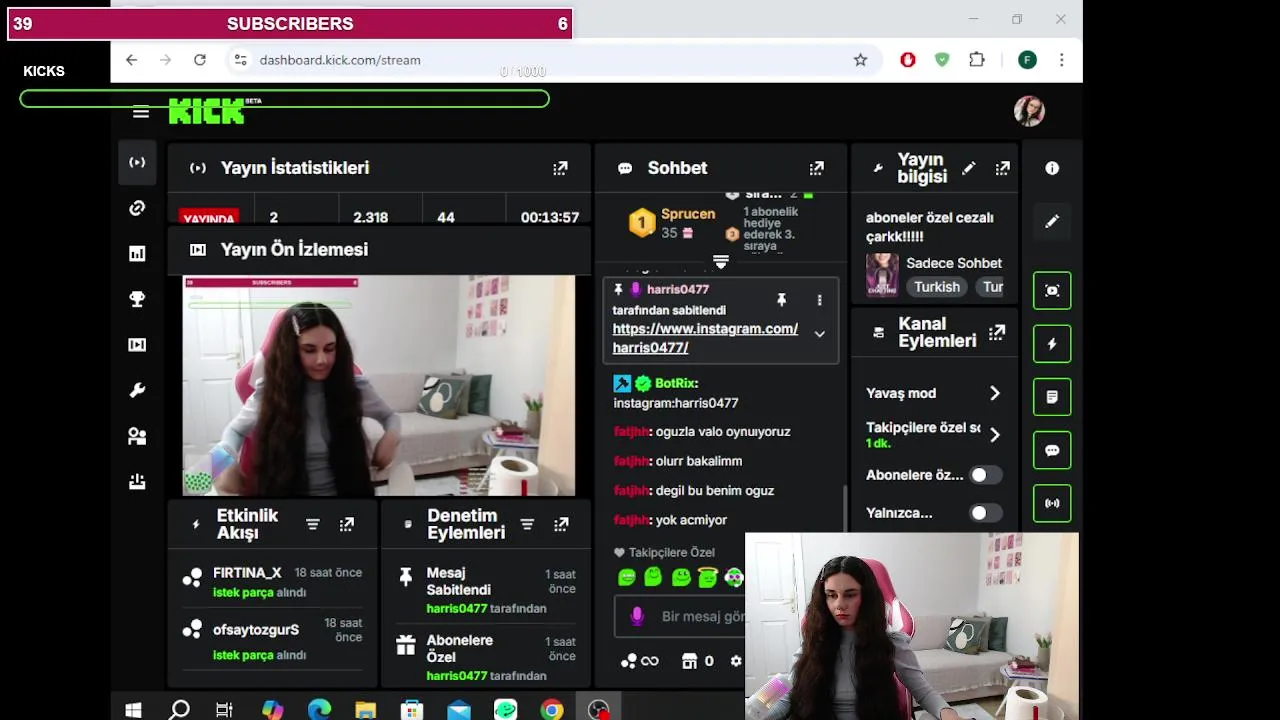Click the info icon in the right rail

tap(1052, 169)
